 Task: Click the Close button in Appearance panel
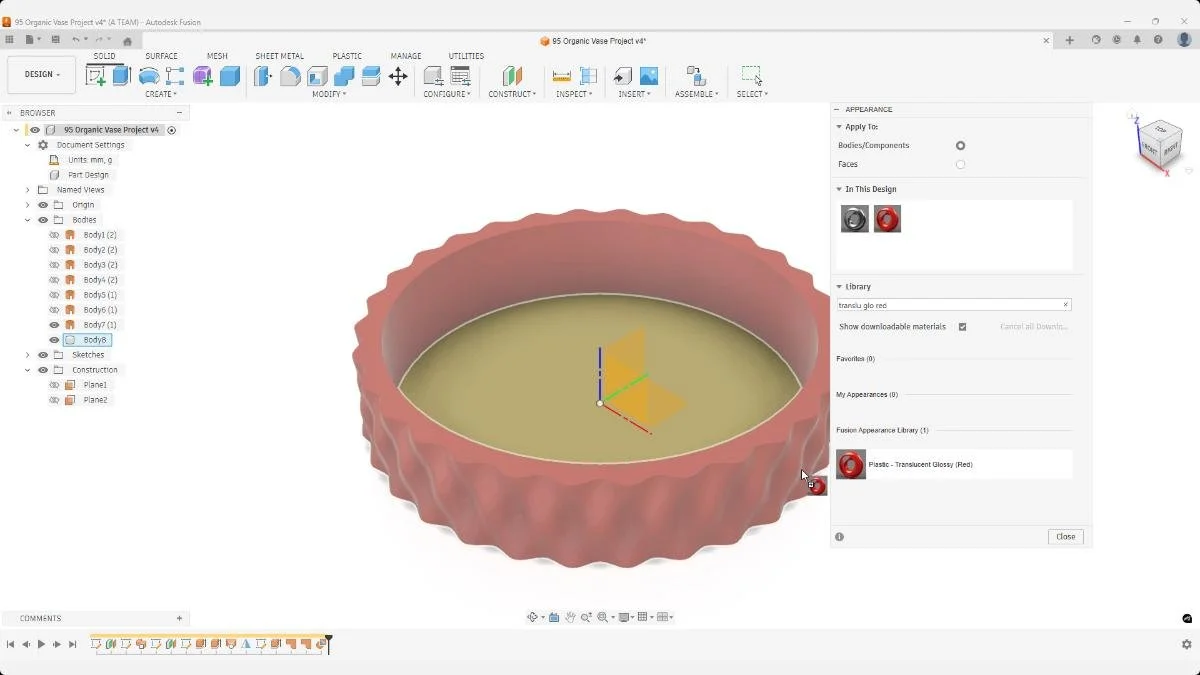point(1065,537)
